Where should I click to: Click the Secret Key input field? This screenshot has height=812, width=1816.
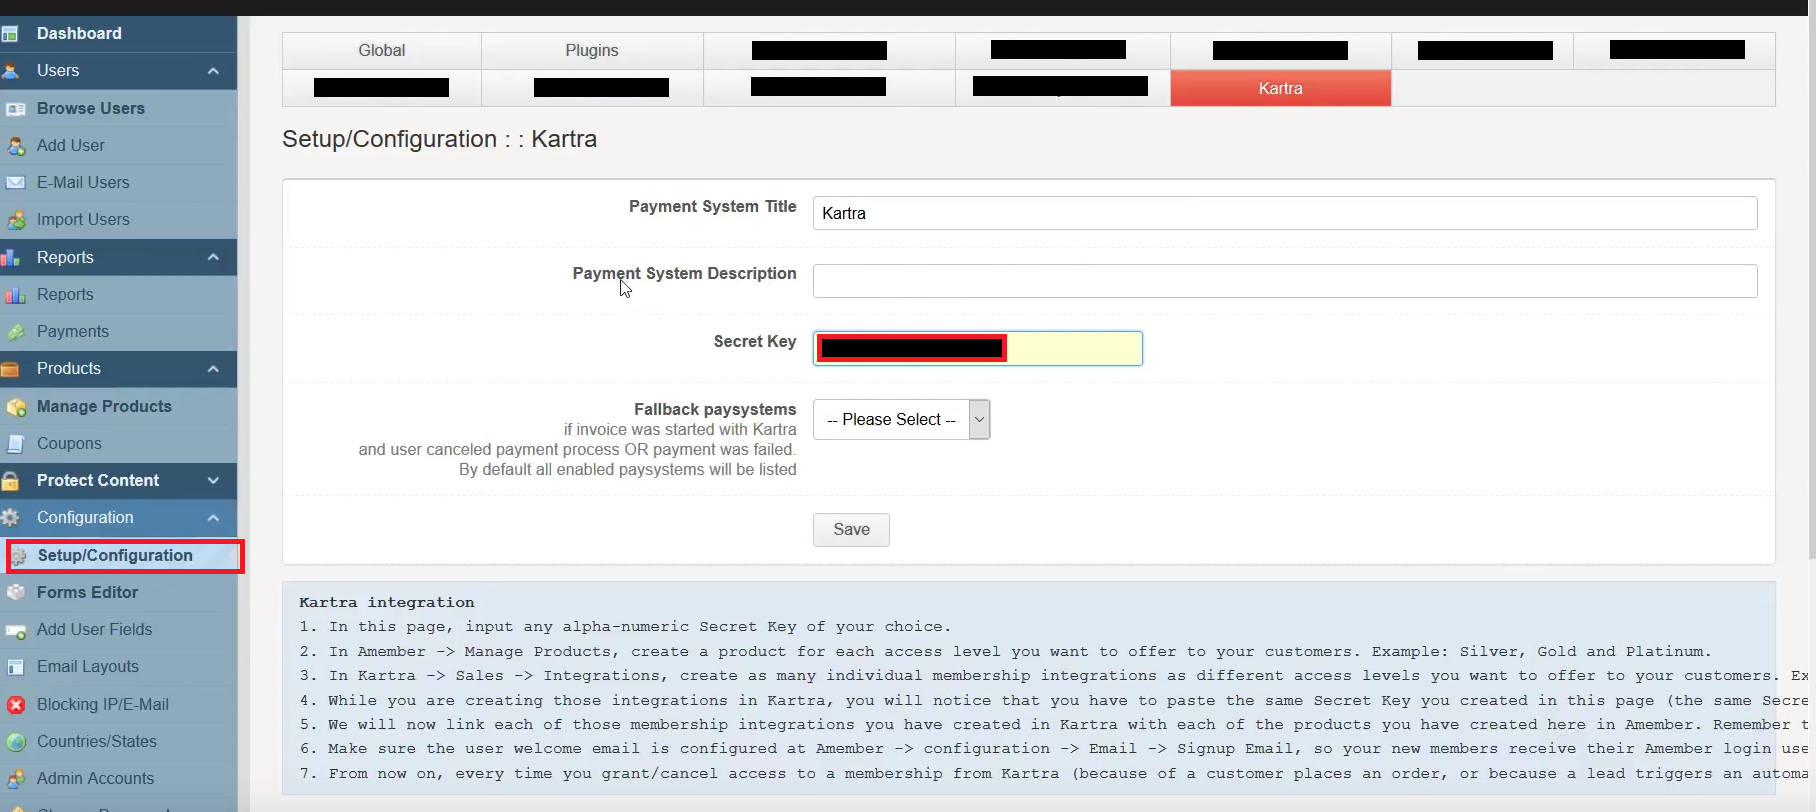coord(978,348)
